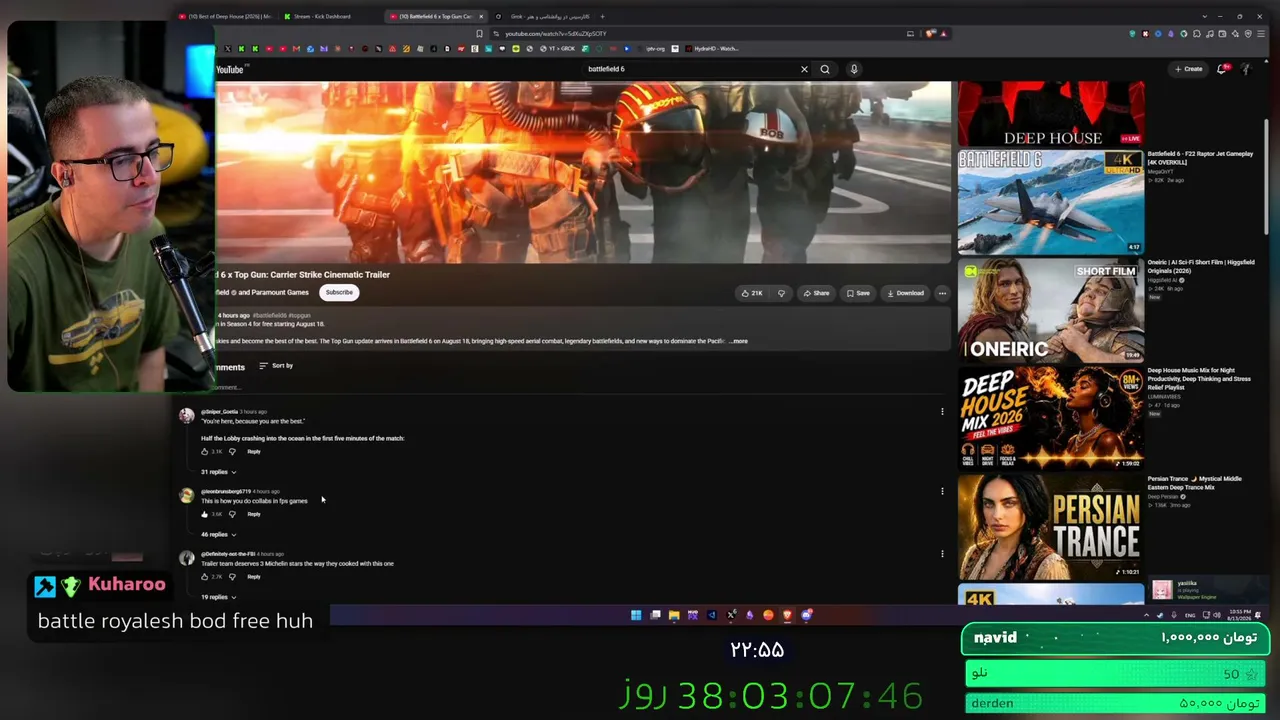Share the video

815,293
